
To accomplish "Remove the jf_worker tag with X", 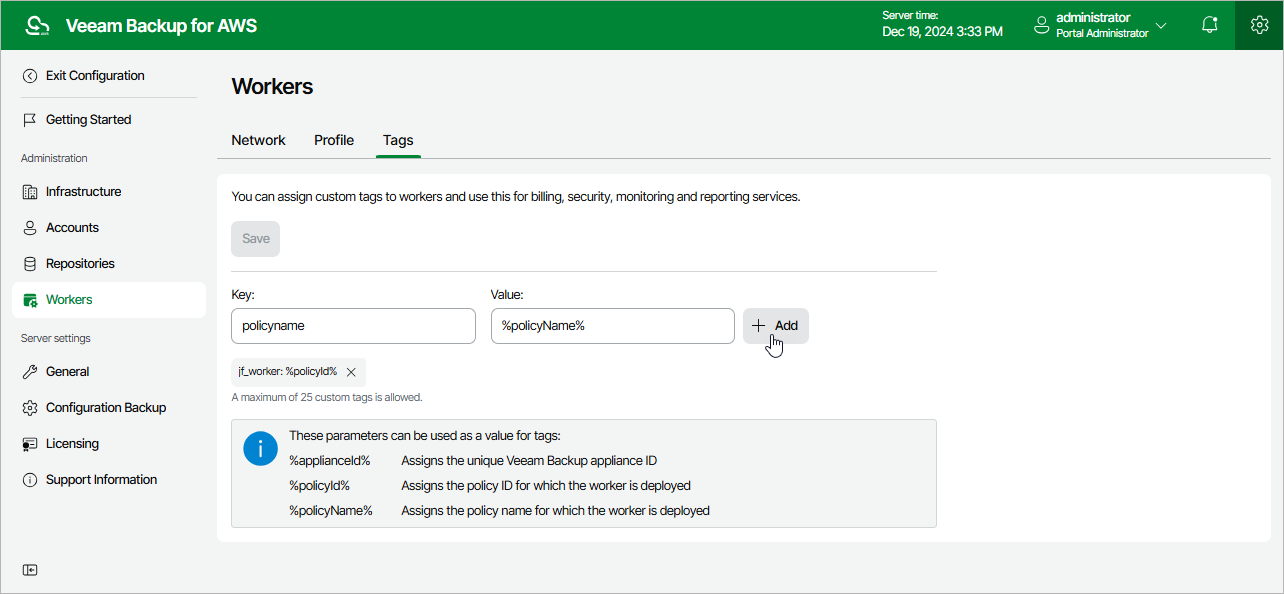I will tap(351, 372).
